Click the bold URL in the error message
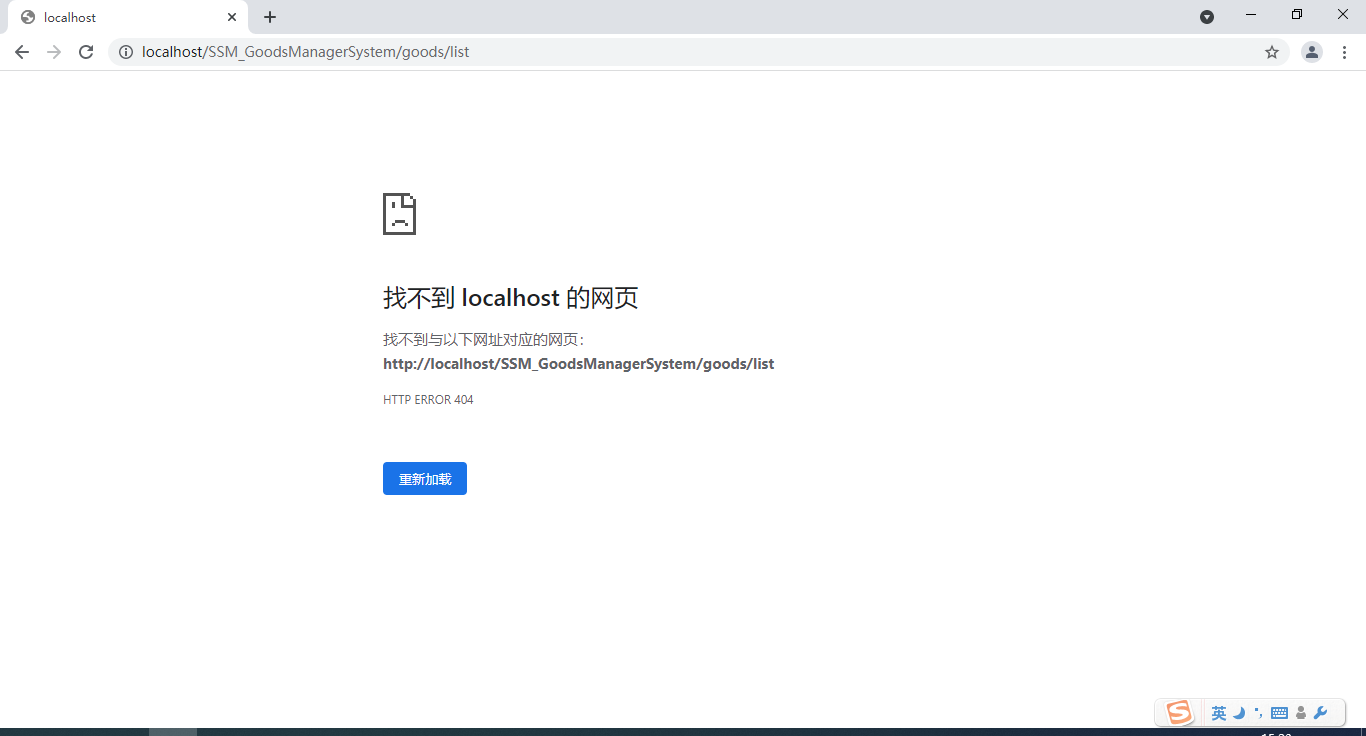Viewport: 1366px width, 736px height. (x=578, y=363)
